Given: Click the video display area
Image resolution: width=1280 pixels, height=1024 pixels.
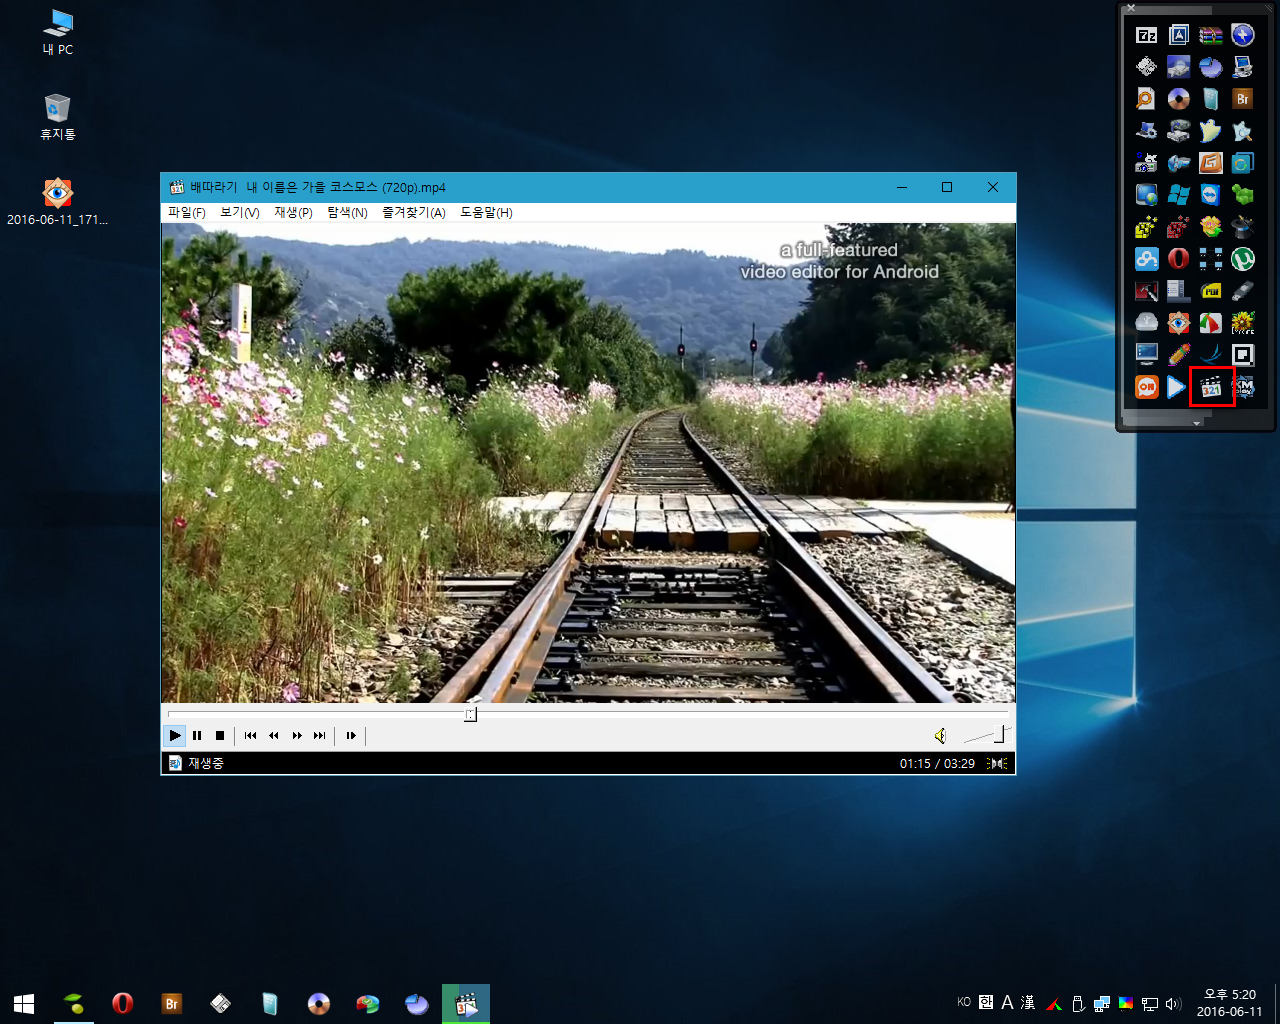Looking at the screenshot, I should pos(588,462).
